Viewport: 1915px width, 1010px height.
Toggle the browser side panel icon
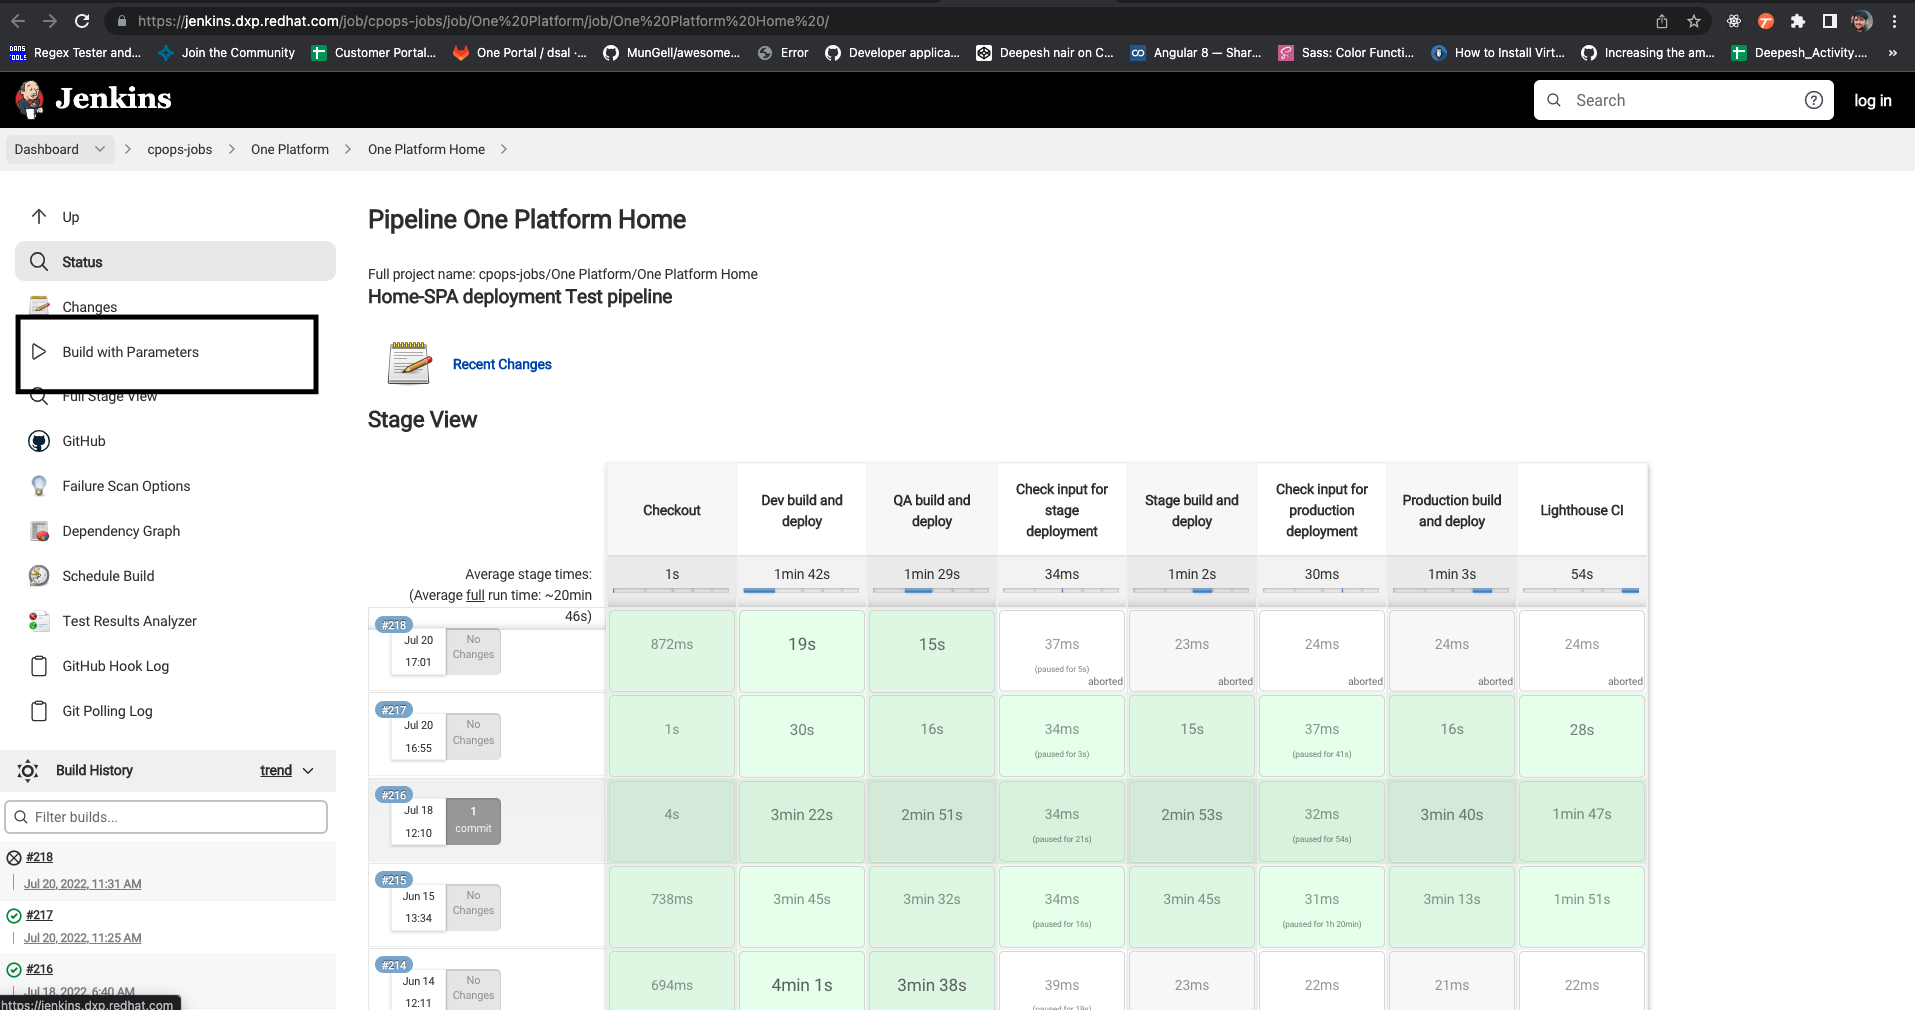[1829, 21]
